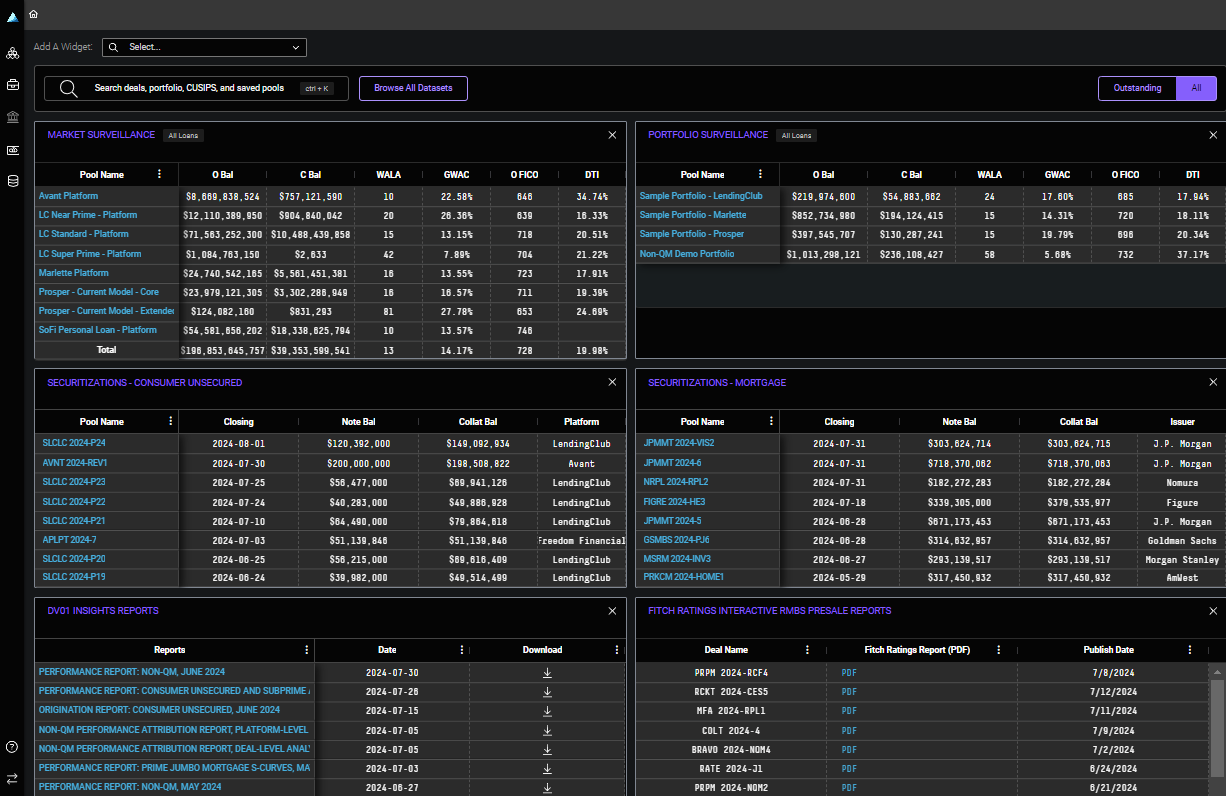1226x796 pixels.
Task: Open the FIGRE 2024-HE3 deal
Action: coord(675,502)
